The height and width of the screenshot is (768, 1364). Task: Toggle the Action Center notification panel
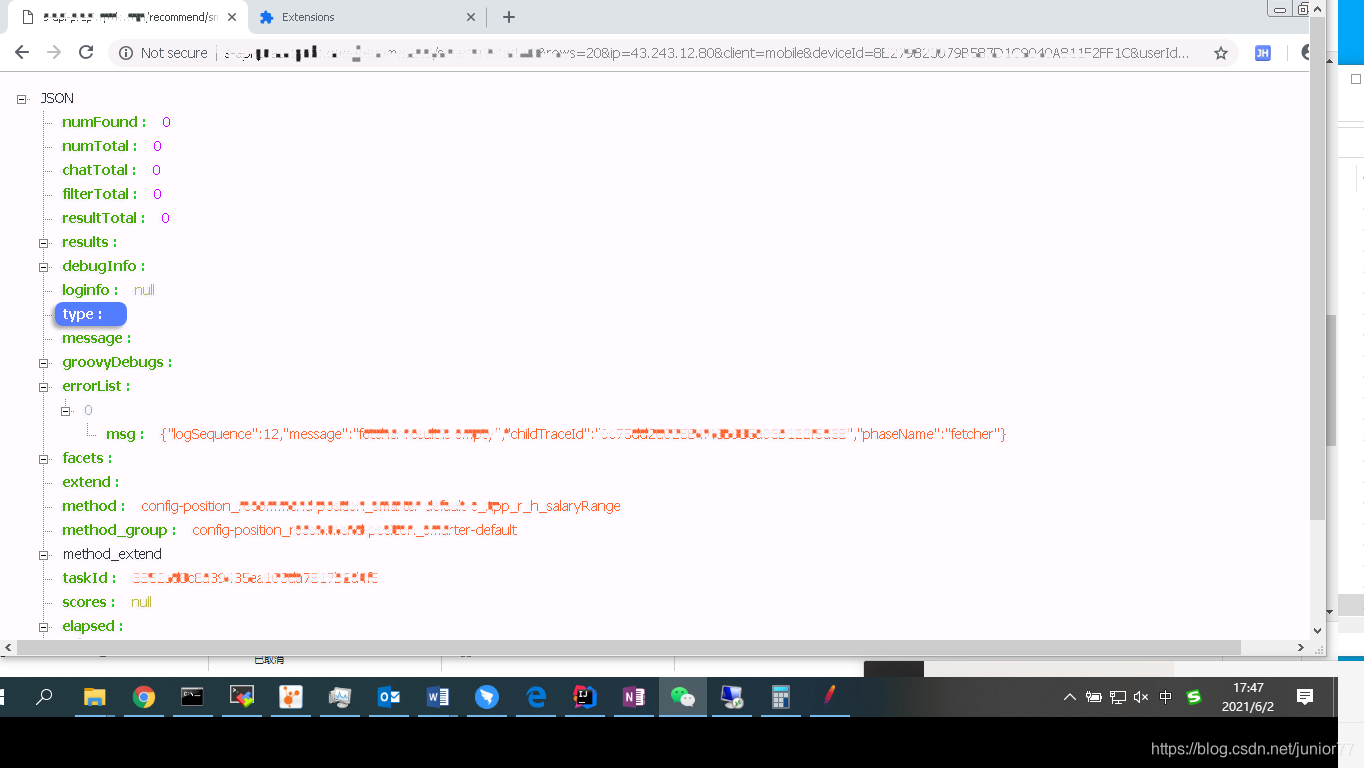point(1305,697)
